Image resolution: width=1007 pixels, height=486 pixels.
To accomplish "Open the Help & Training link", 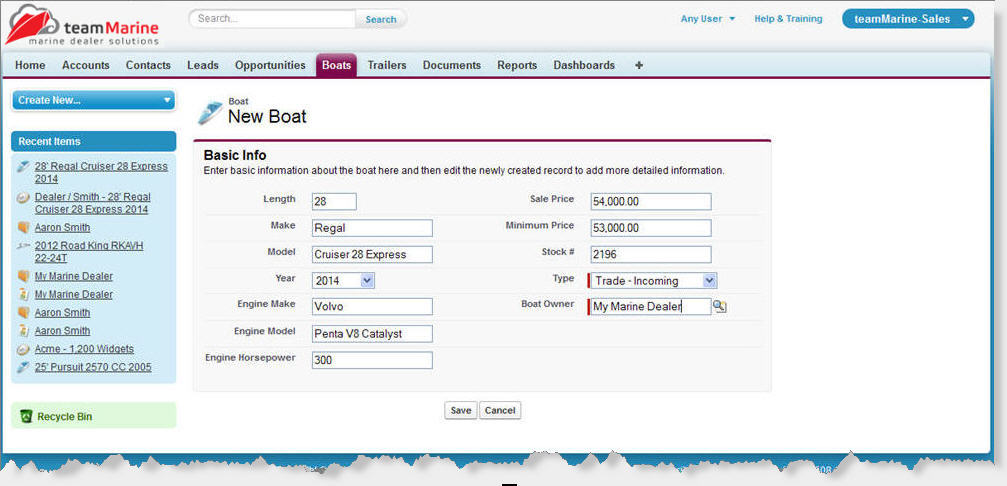I will click(x=788, y=19).
